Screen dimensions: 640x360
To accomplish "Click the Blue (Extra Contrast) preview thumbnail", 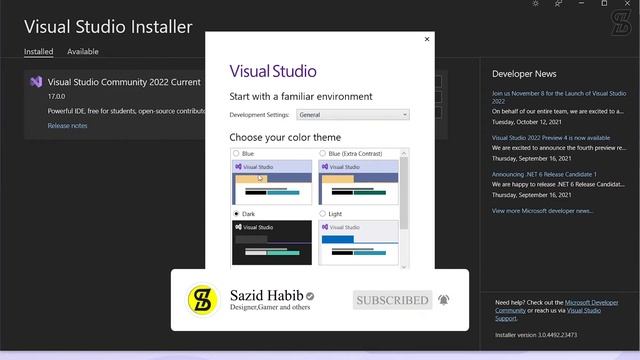I will pyautogui.click(x=358, y=182).
